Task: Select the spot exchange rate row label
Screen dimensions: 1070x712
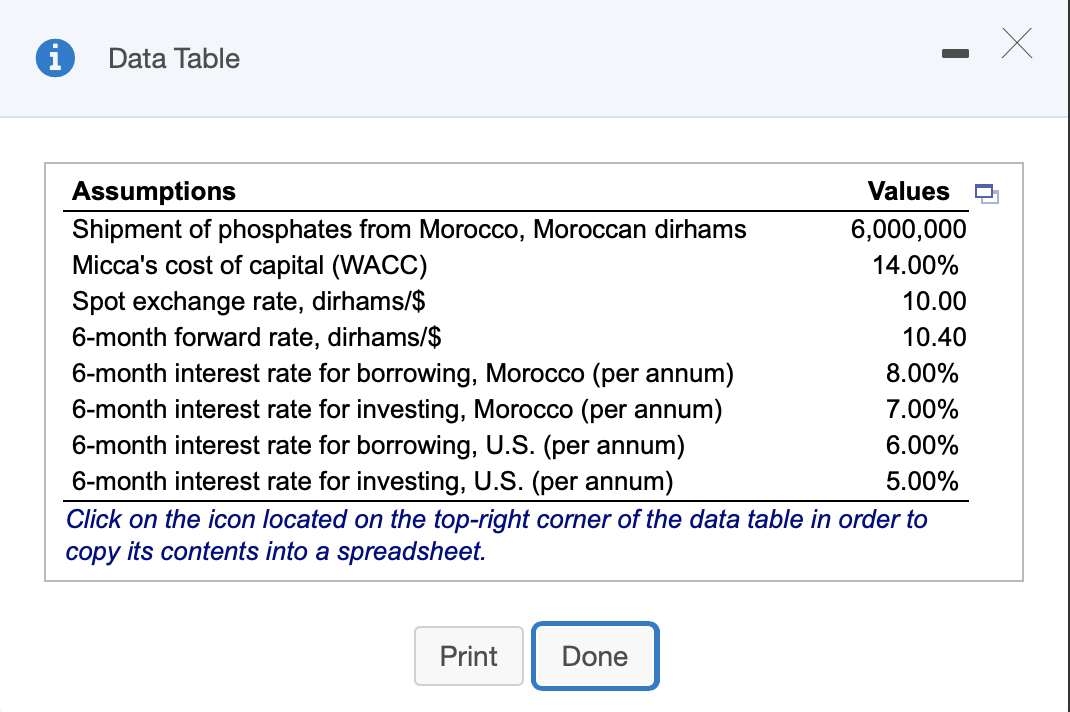Action: pos(251,302)
